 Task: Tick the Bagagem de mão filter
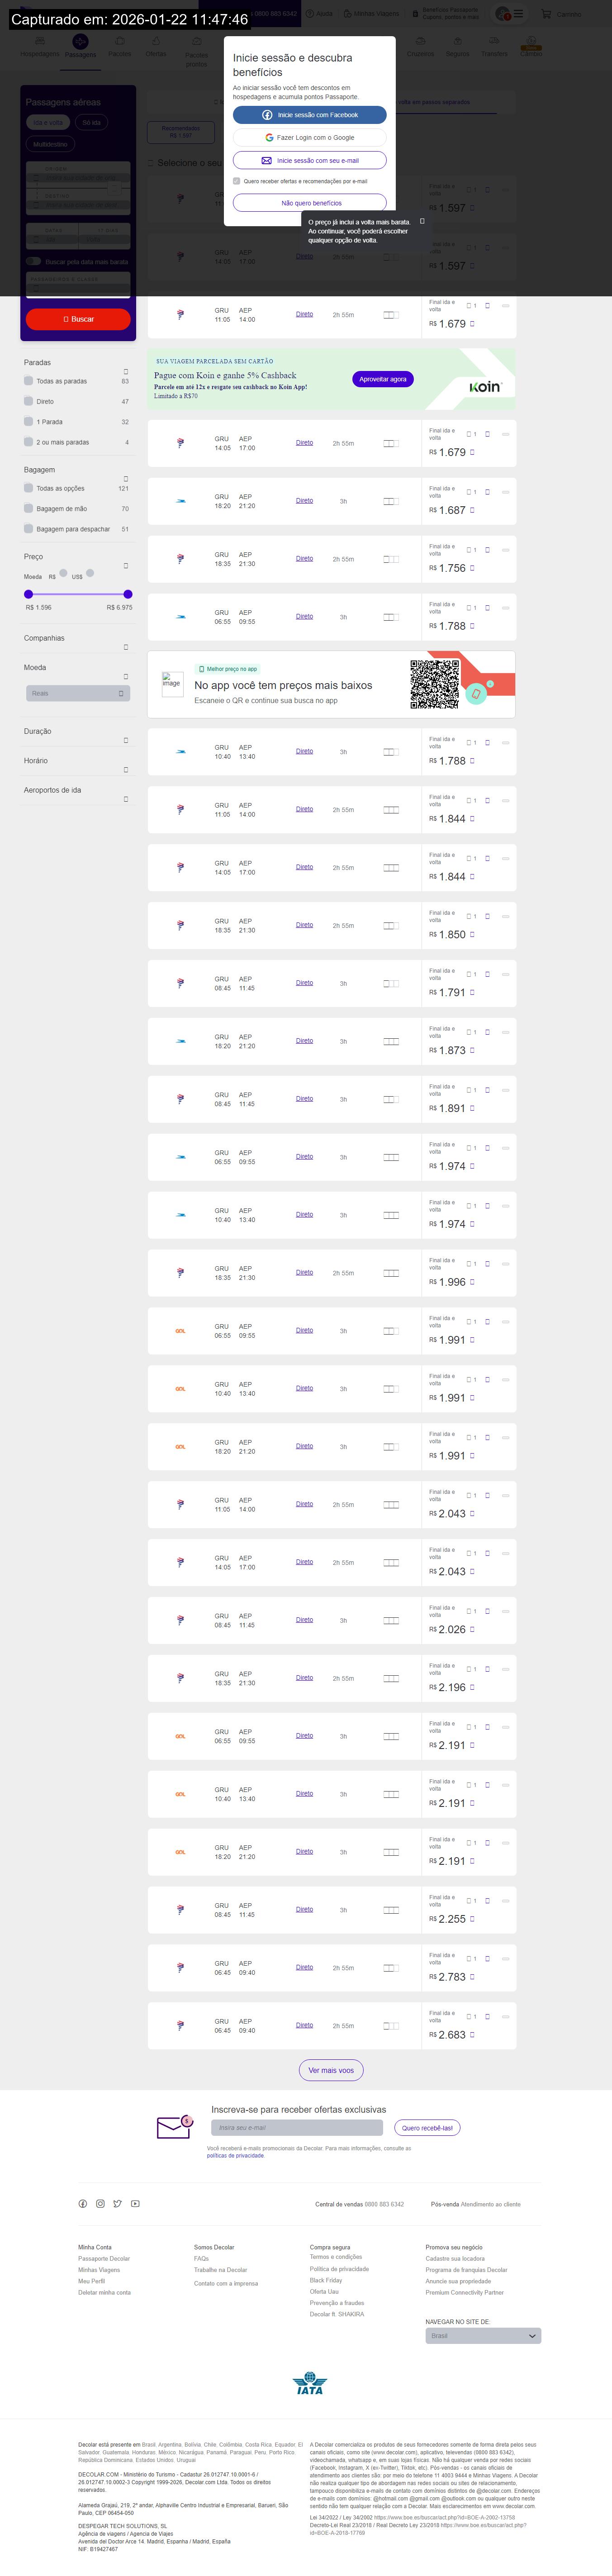[28, 509]
